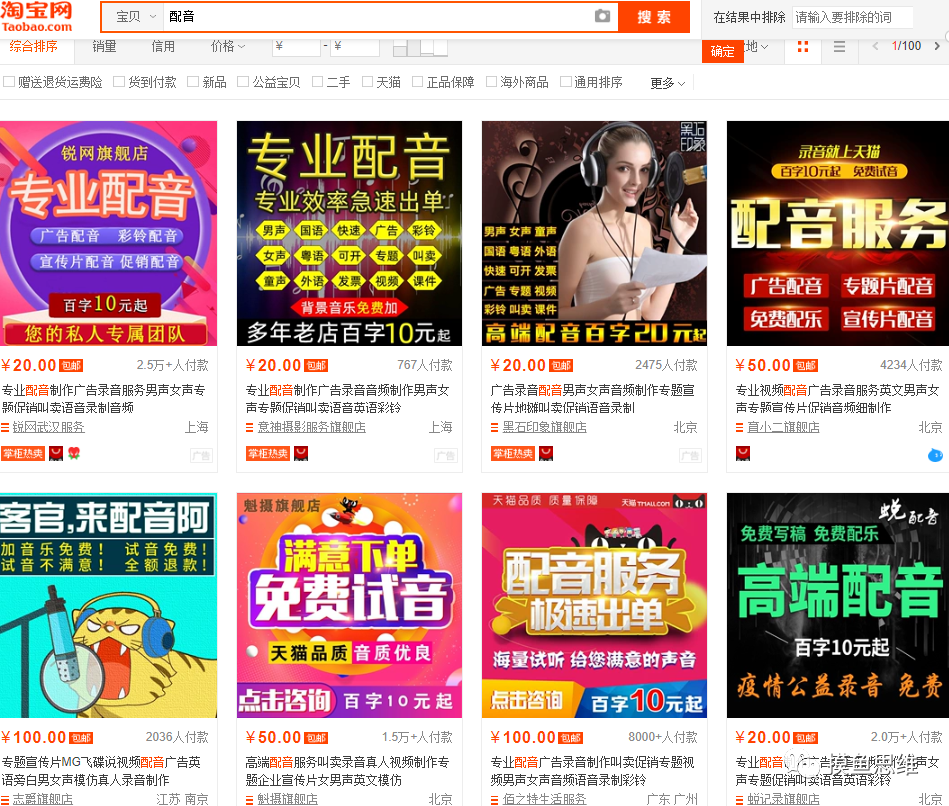The height and width of the screenshot is (806, 949).
Task: Open shop link 育小二旗舰店
Action: pyautogui.click(x=783, y=427)
